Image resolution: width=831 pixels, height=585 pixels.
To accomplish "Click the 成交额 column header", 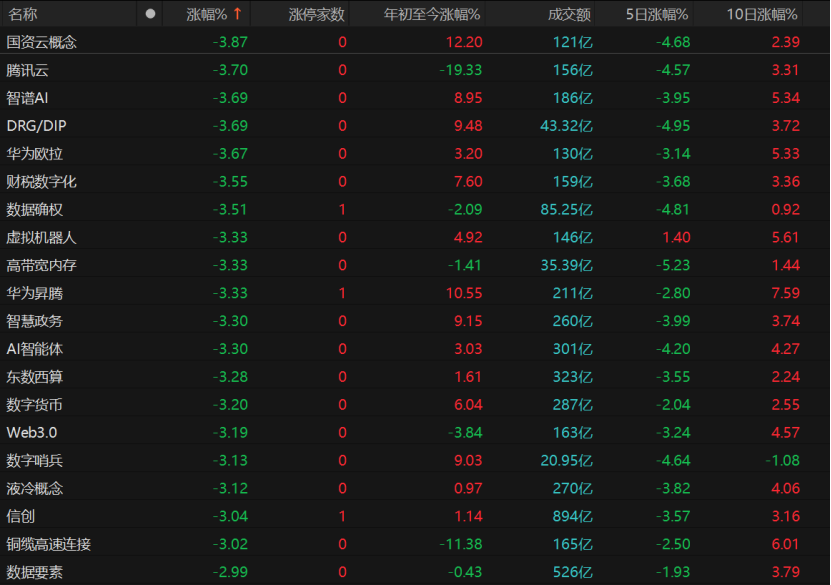I will [569, 14].
